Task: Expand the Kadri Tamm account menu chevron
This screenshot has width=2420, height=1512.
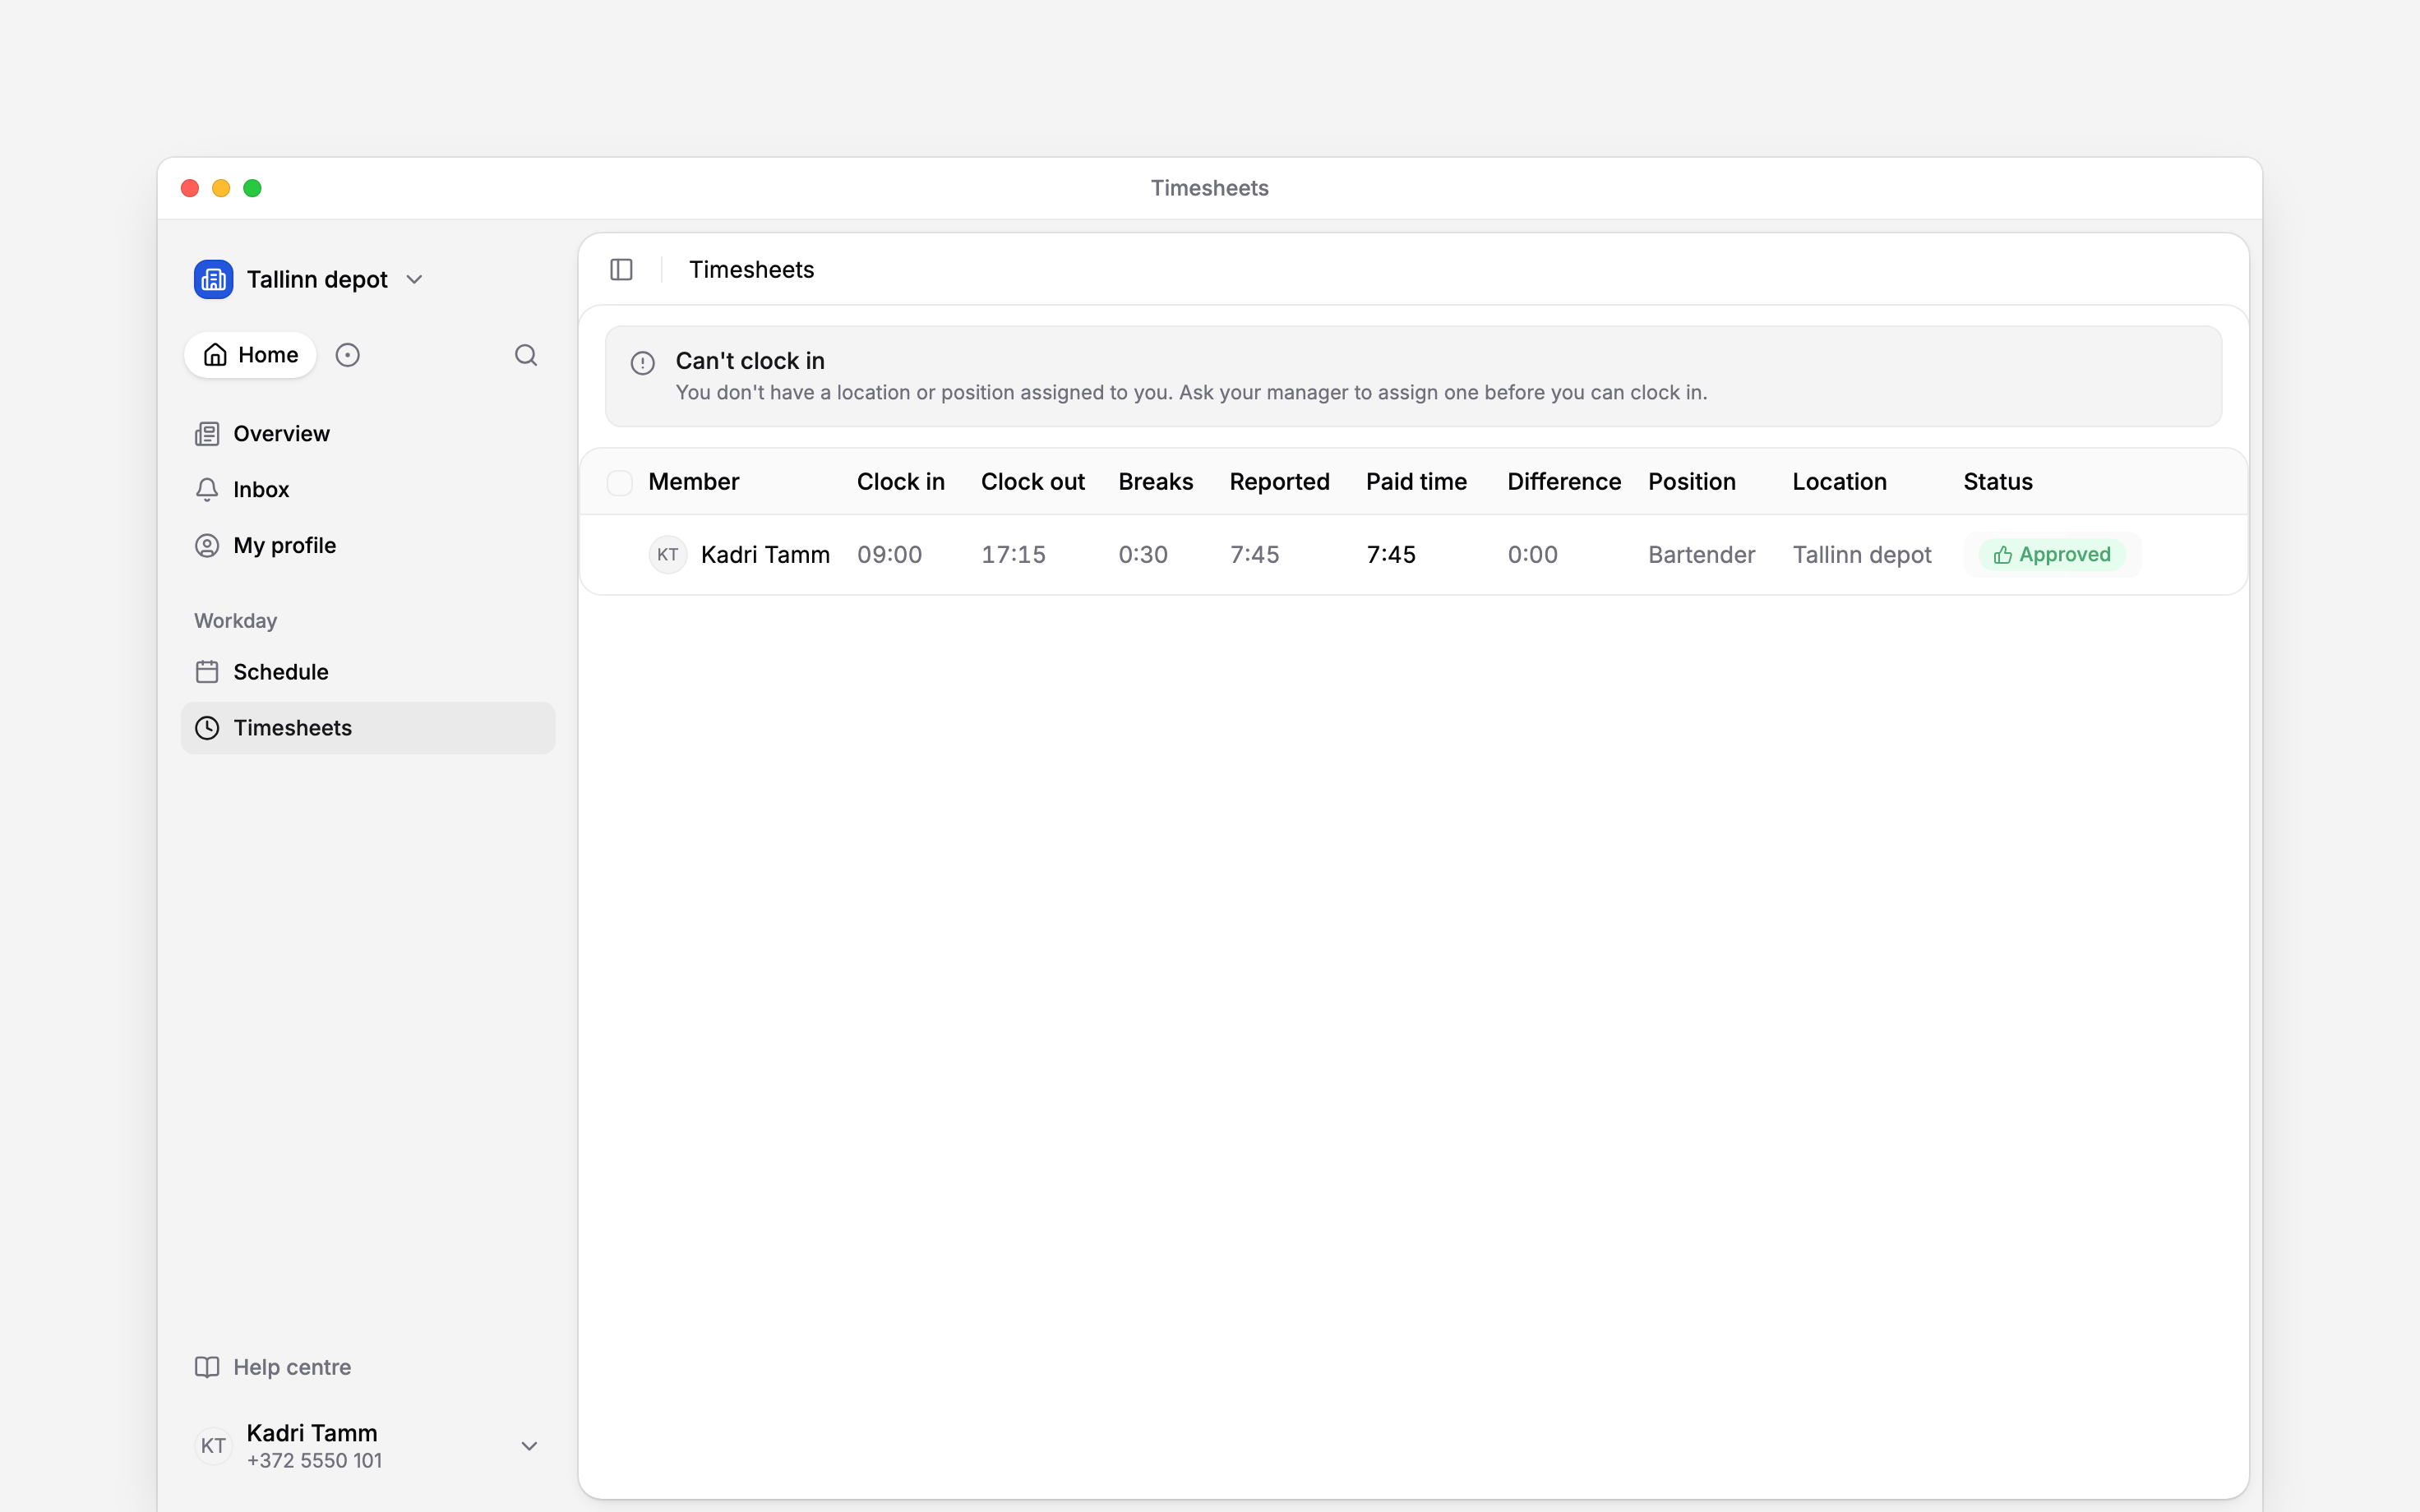Action: [530, 1446]
